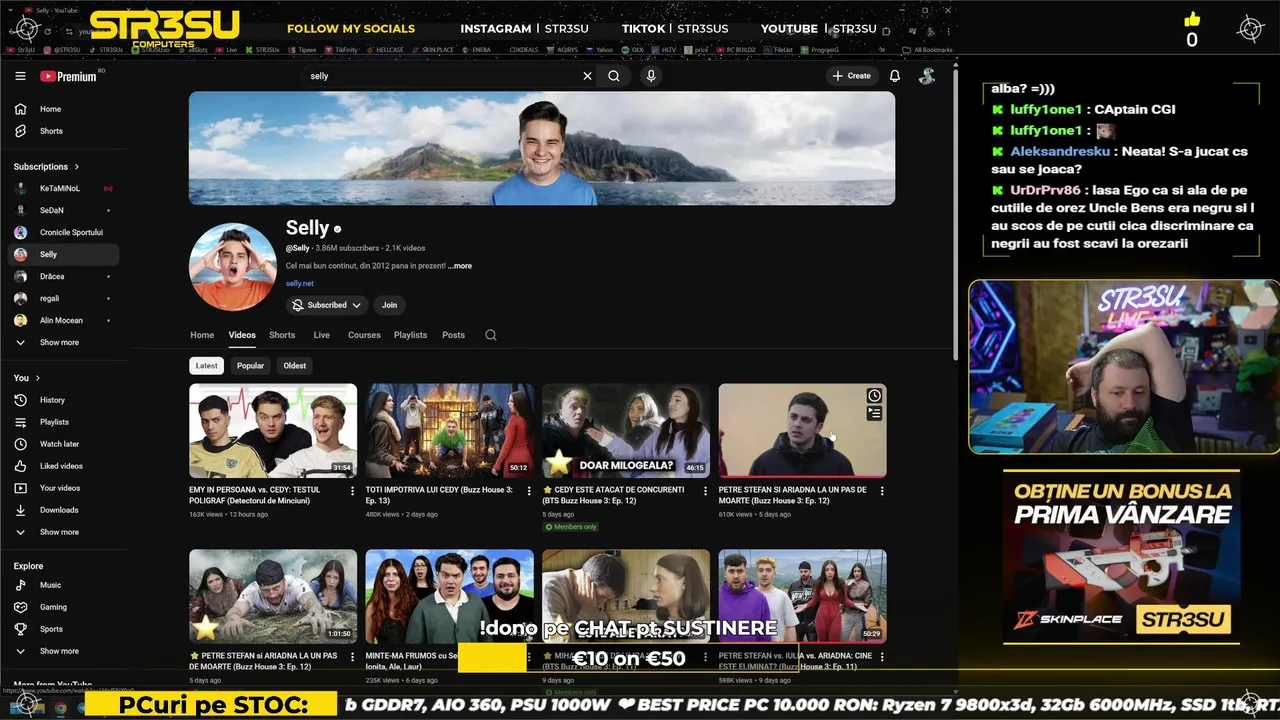
Task: Open the options menu for CEDY ESTE ATACAT video
Action: 705,491
